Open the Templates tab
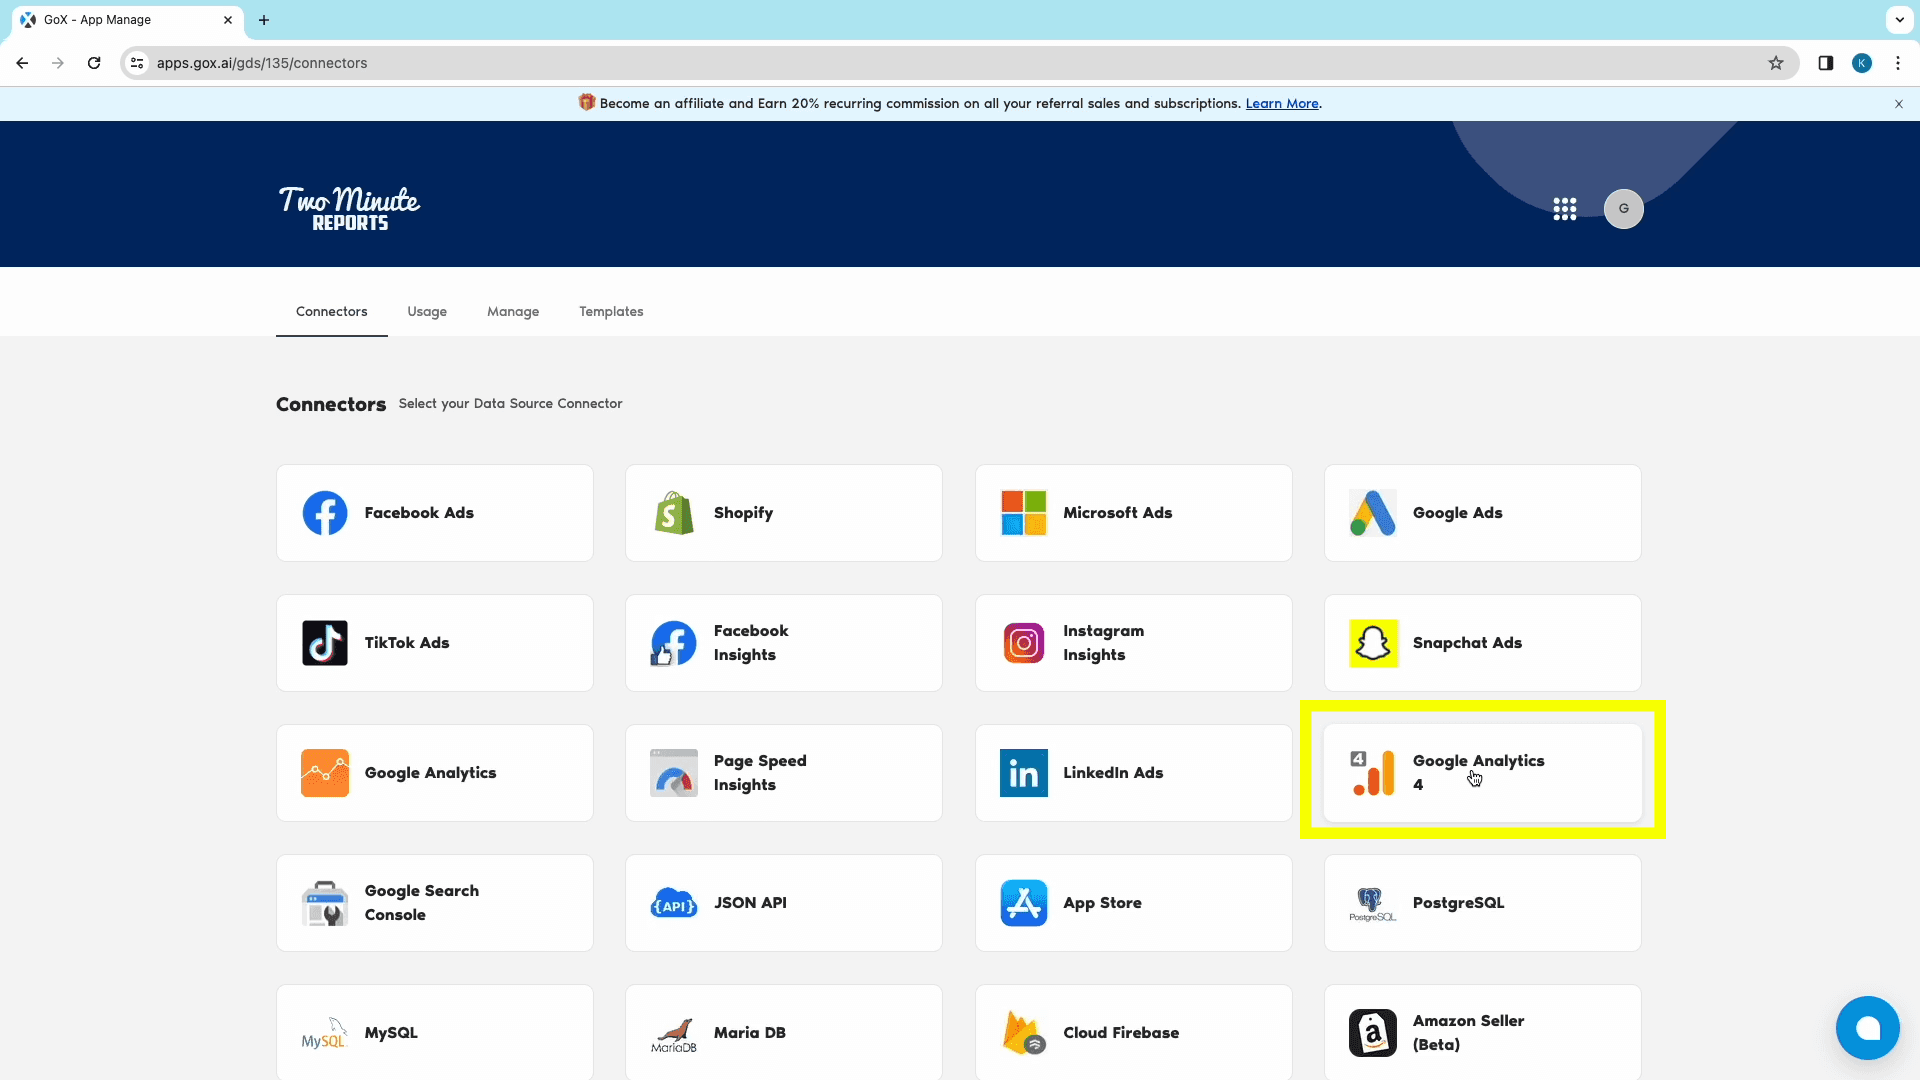Viewport: 1920px width, 1080px height. [x=611, y=312]
